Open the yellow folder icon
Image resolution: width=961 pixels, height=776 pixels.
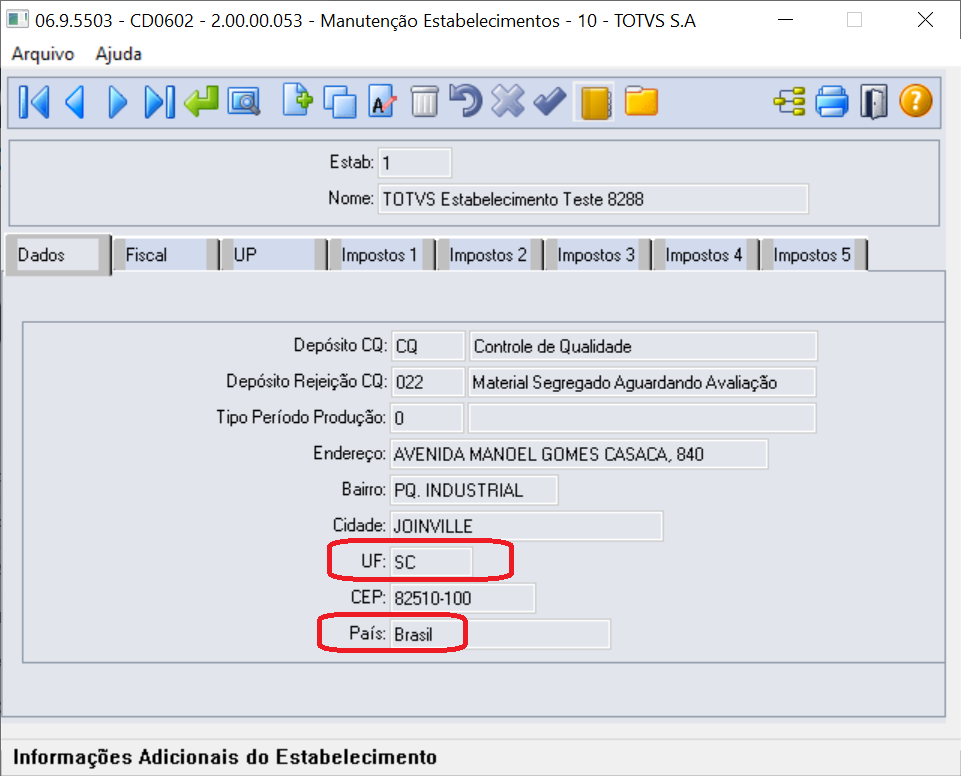tap(641, 101)
